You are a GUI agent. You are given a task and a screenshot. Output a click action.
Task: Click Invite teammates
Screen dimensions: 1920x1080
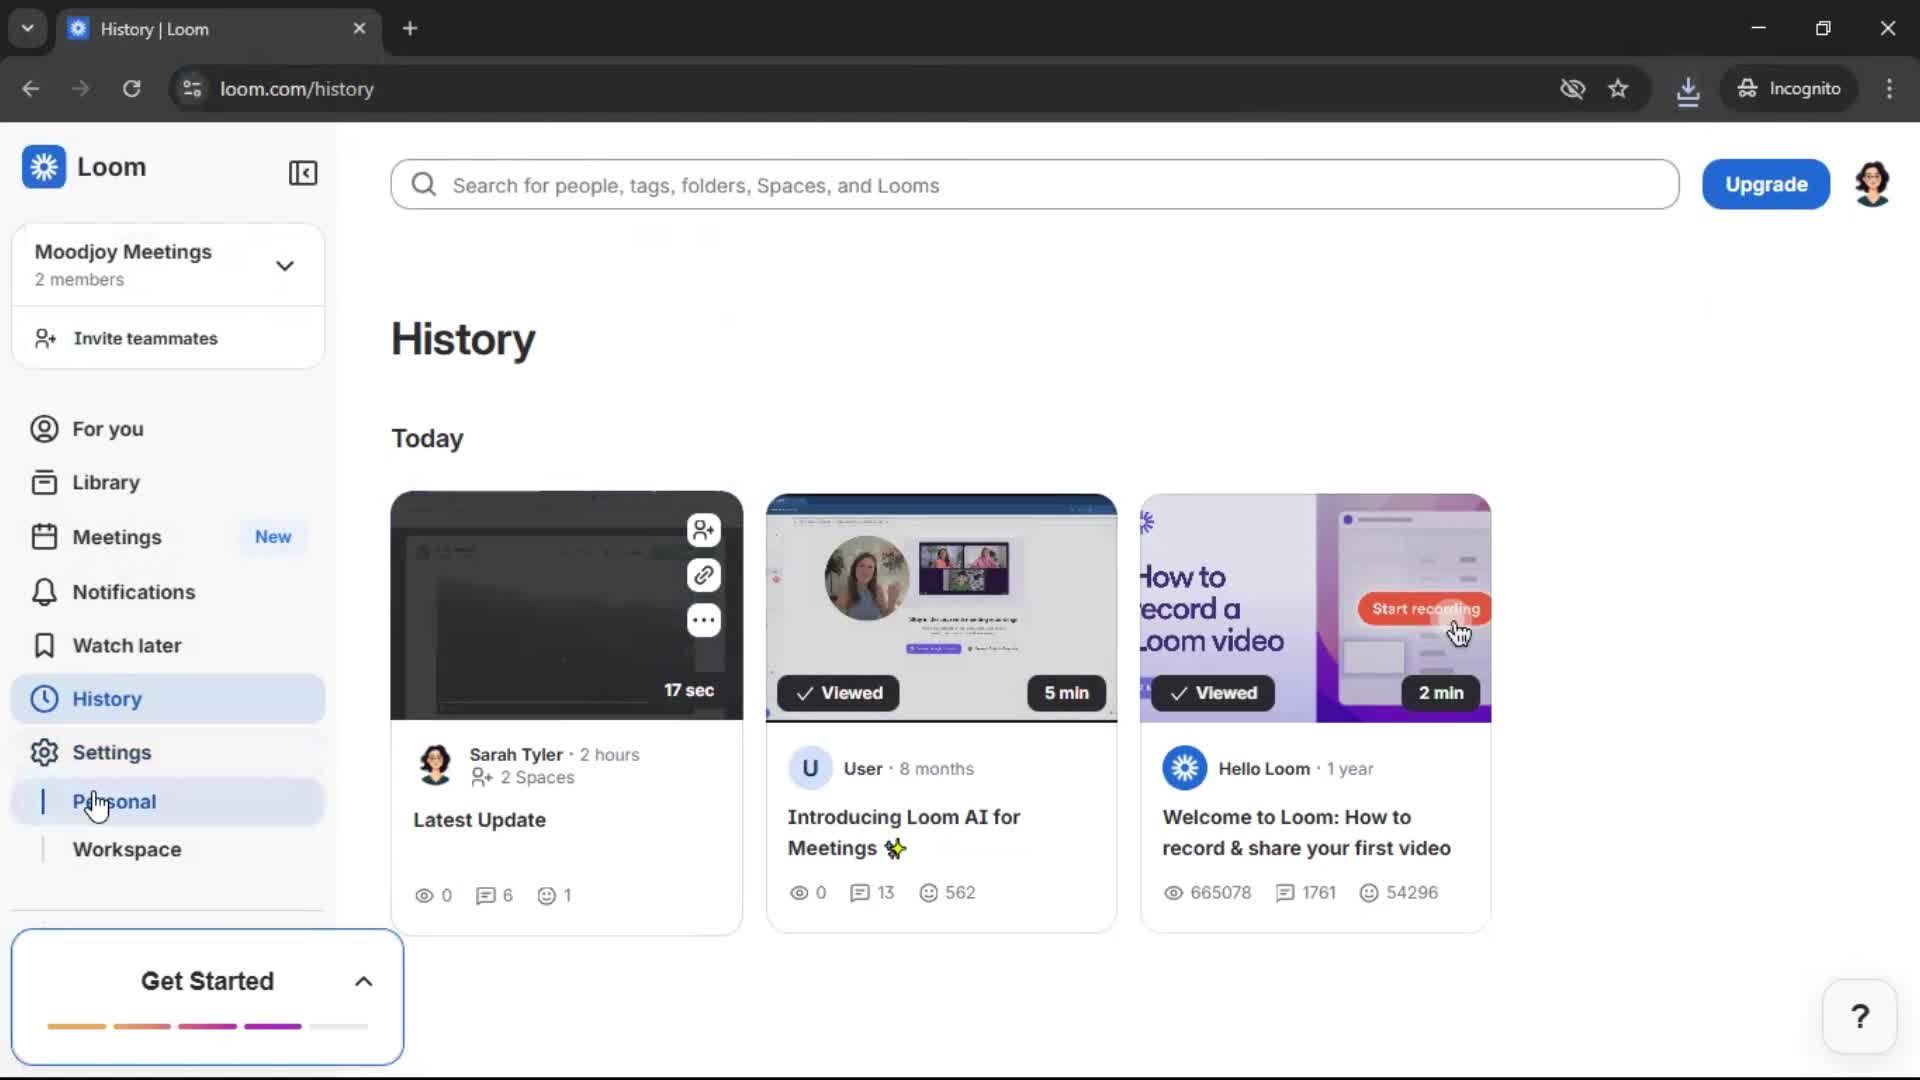pos(145,338)
